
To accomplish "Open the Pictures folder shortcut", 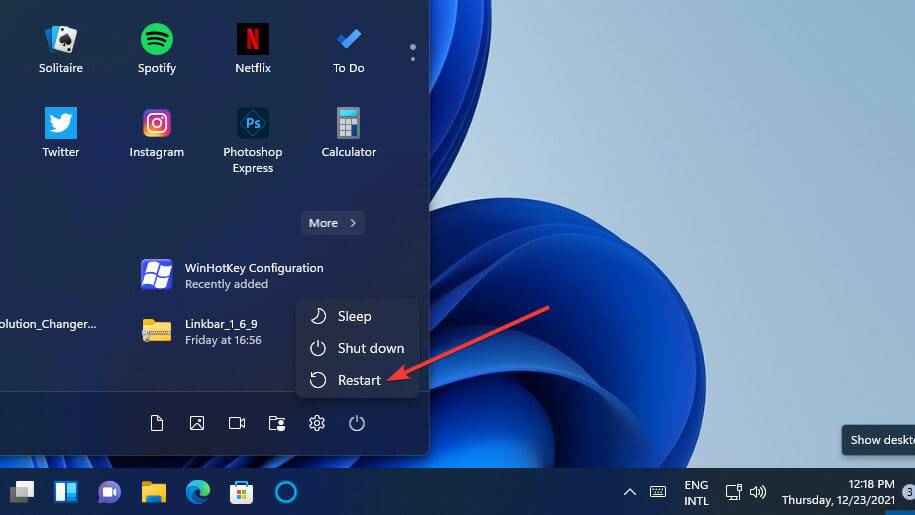I will point(197,423).
